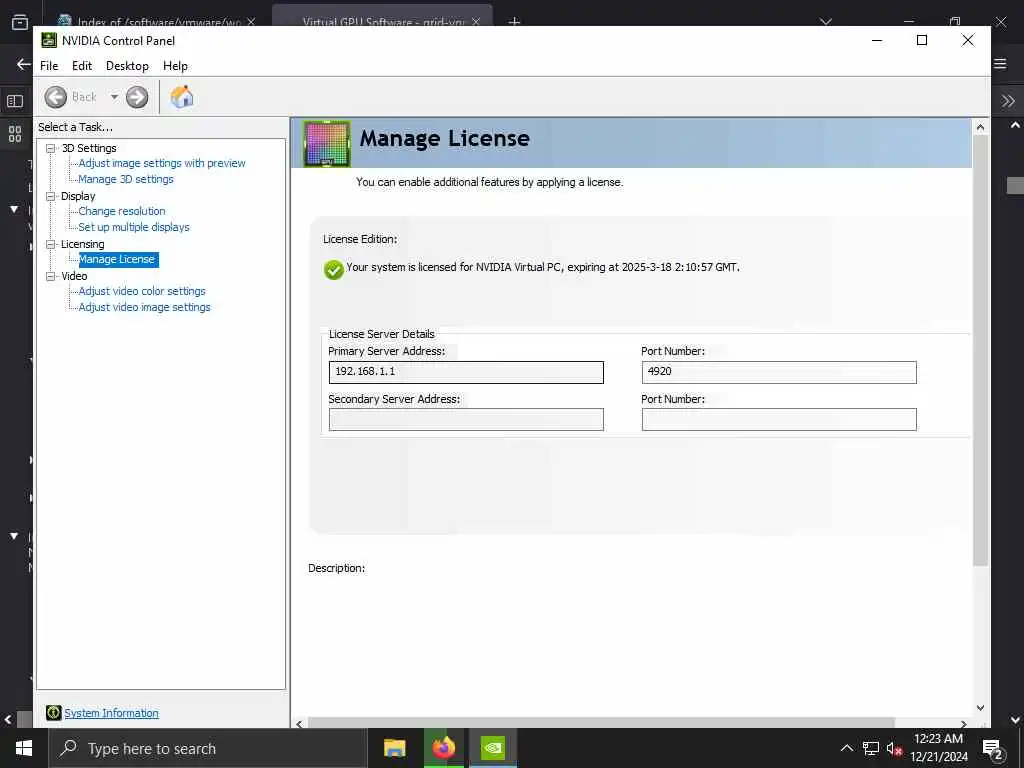Viewport: 1024px width, 768px height.
Task: Open a new Firefox tab
Action: point(514,22)
